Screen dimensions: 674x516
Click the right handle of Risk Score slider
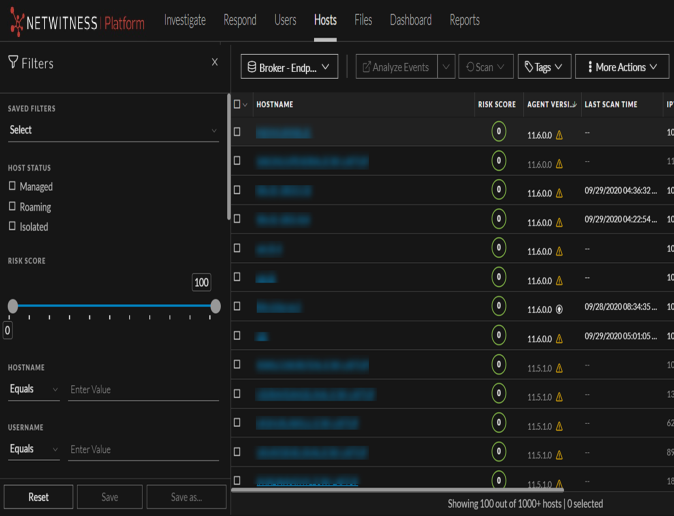(215, 306)
